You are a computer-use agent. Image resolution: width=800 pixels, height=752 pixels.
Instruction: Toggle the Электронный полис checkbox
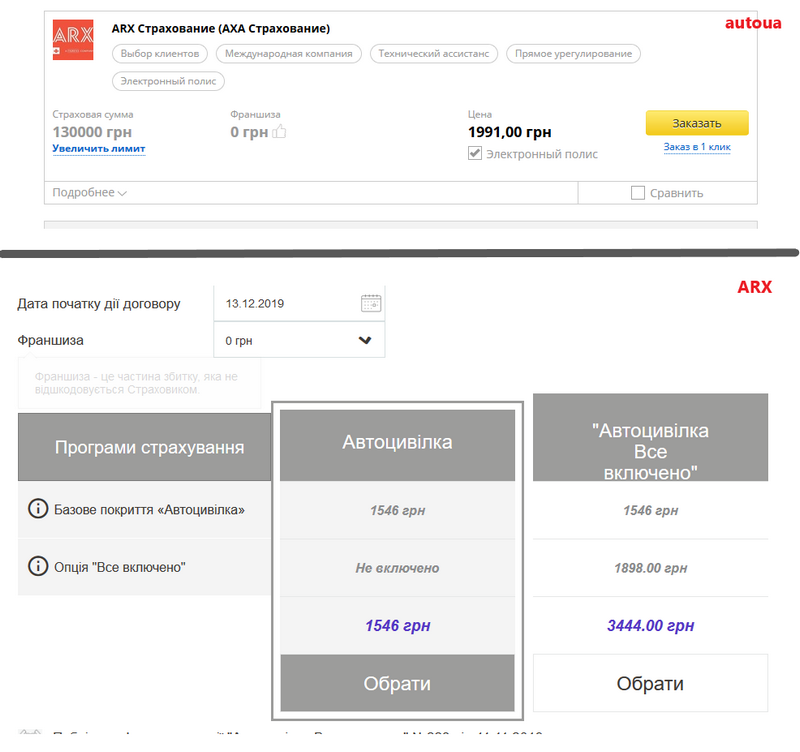475,154
